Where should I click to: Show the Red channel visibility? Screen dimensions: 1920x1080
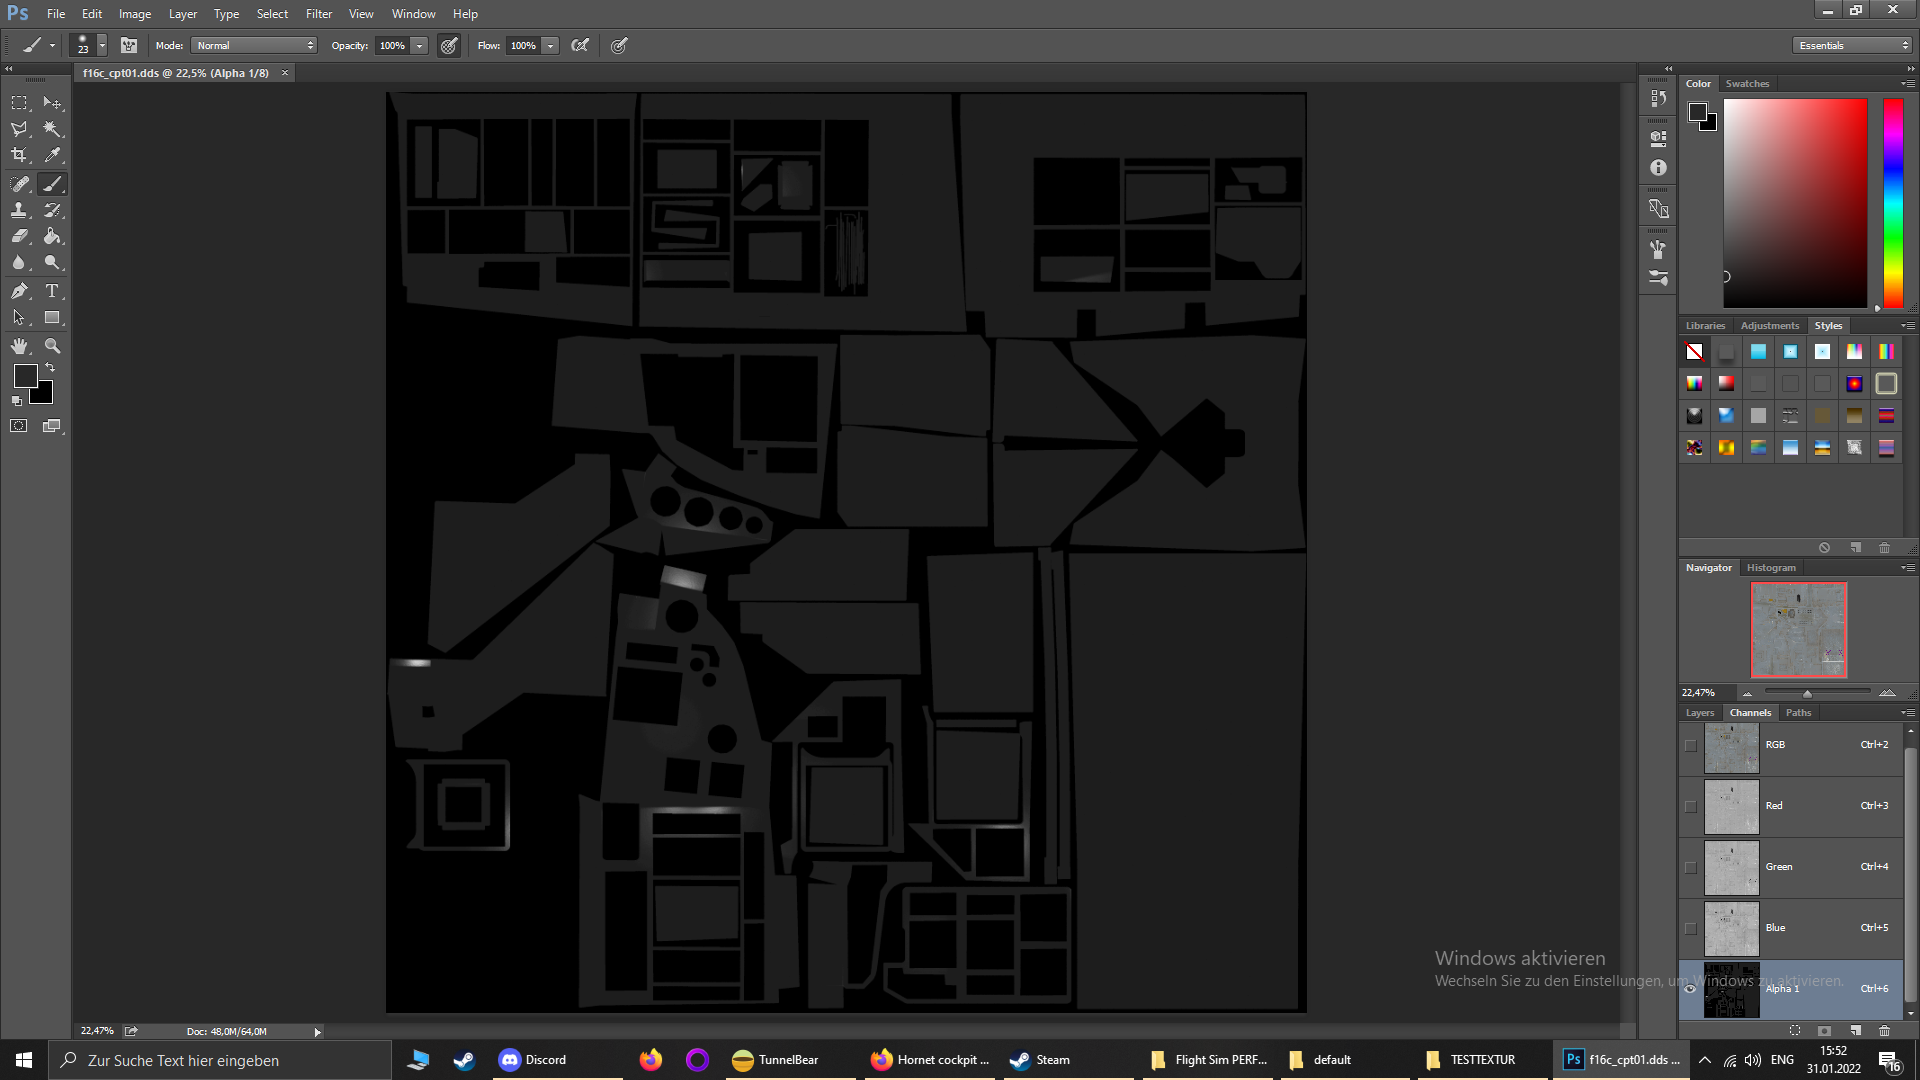click(1691, 806)
